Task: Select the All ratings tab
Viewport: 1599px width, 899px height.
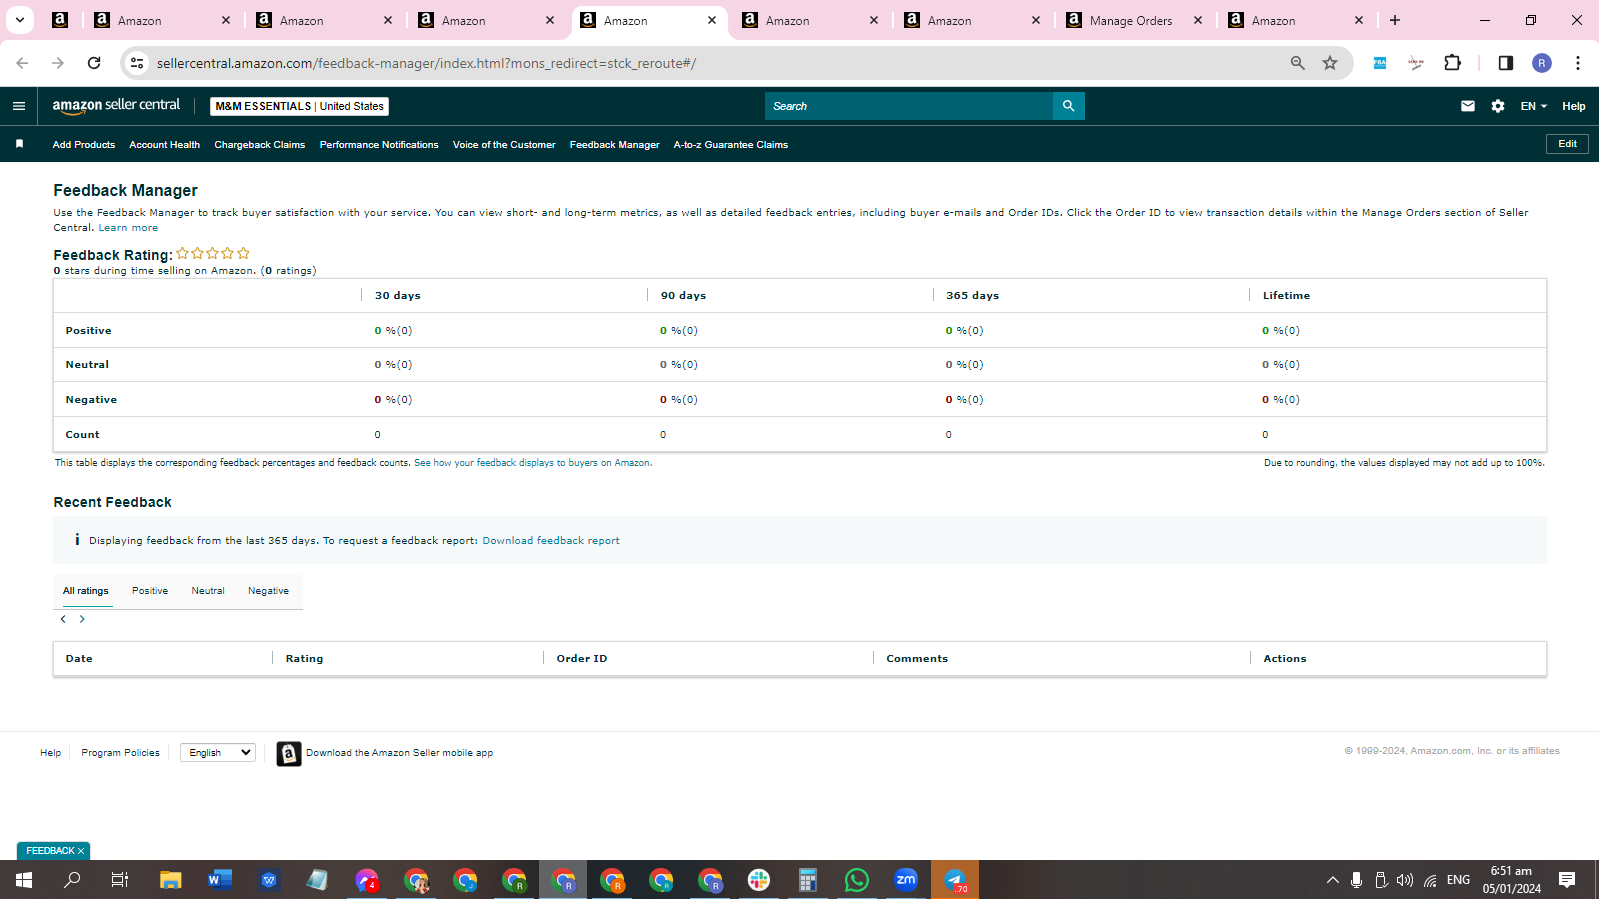Action: coord(86,591)
